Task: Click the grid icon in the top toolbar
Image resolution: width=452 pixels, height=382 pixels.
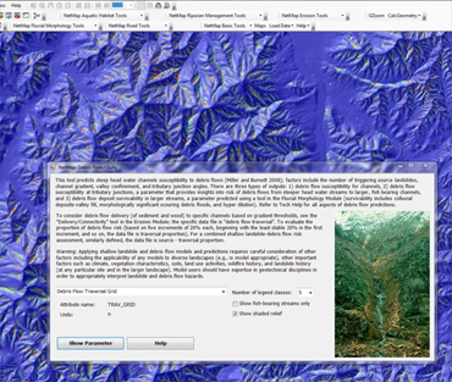Action: [x=87, y=6]
